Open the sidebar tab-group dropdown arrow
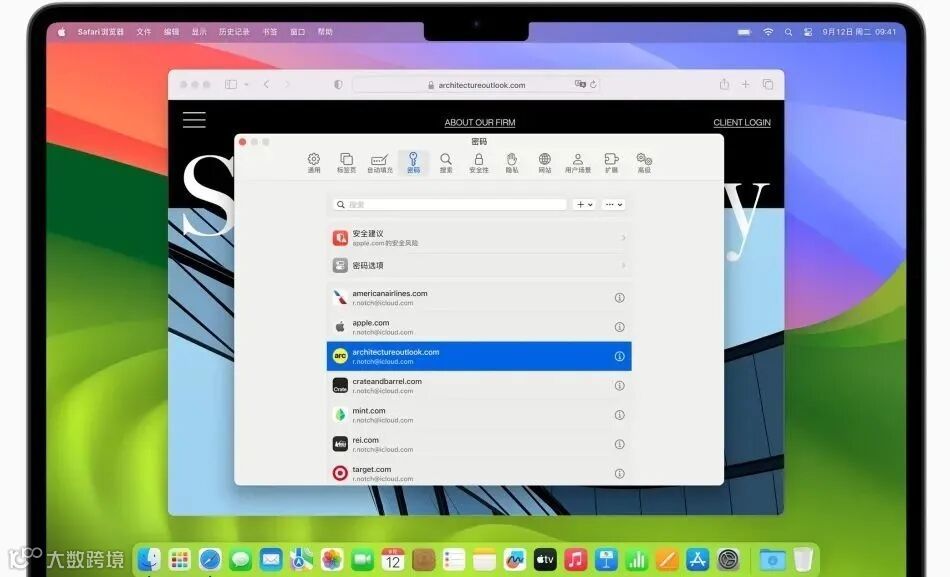950x577 pixels. pyautogui.click(x=247, y=85)
